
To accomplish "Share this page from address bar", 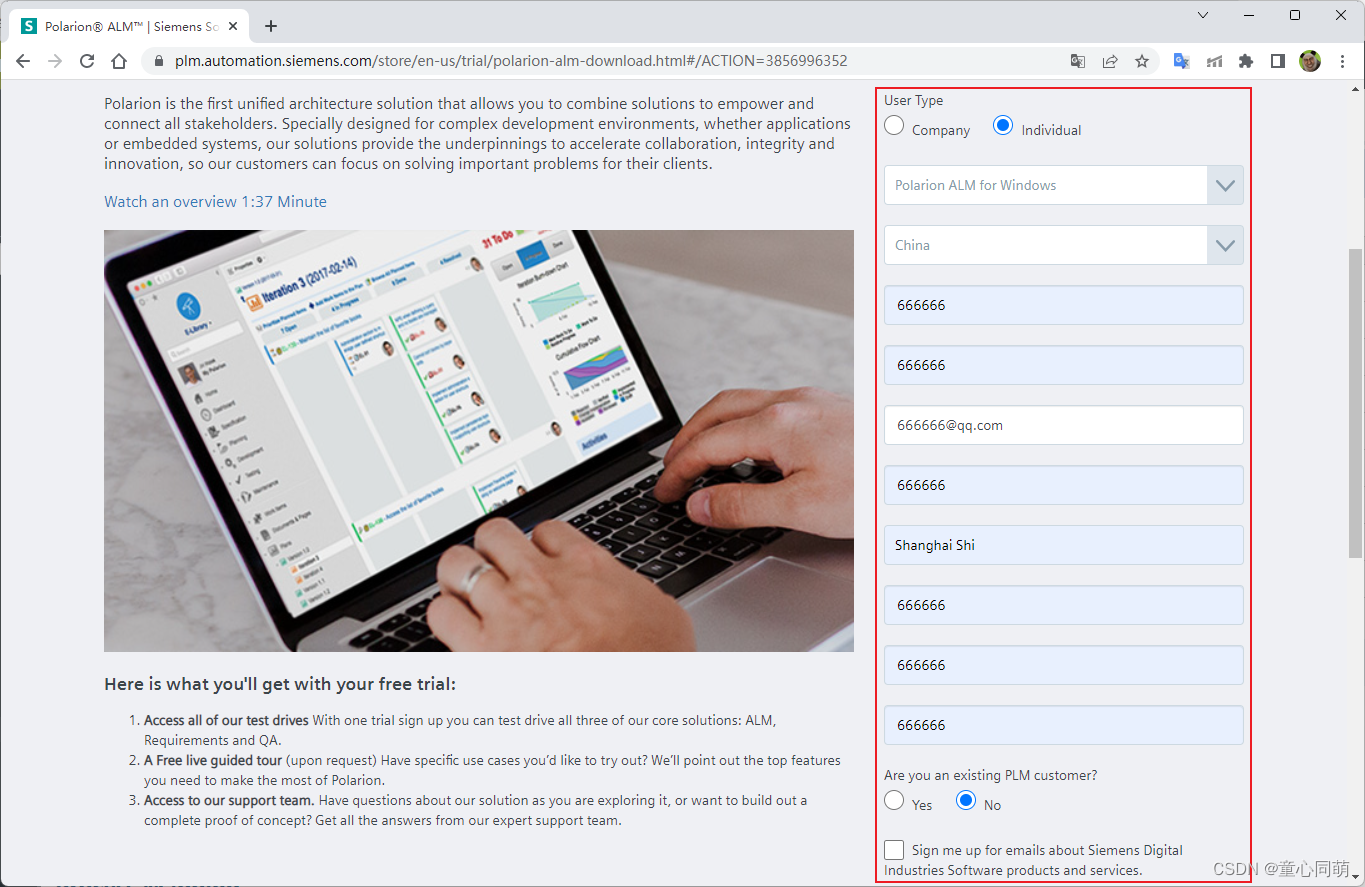I will 1110,61.
